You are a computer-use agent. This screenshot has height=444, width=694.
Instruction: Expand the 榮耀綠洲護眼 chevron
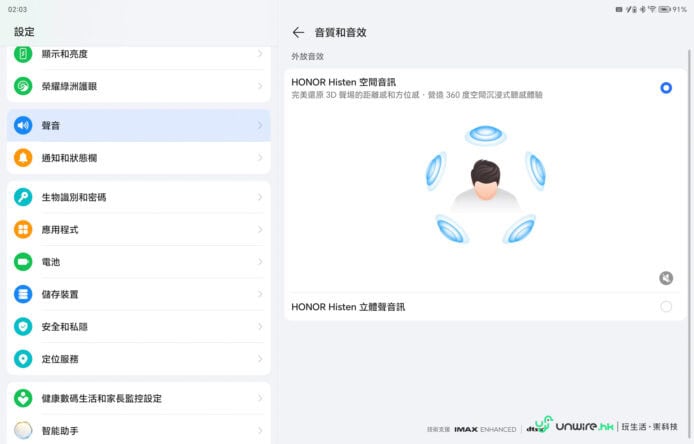coord(260,86)
